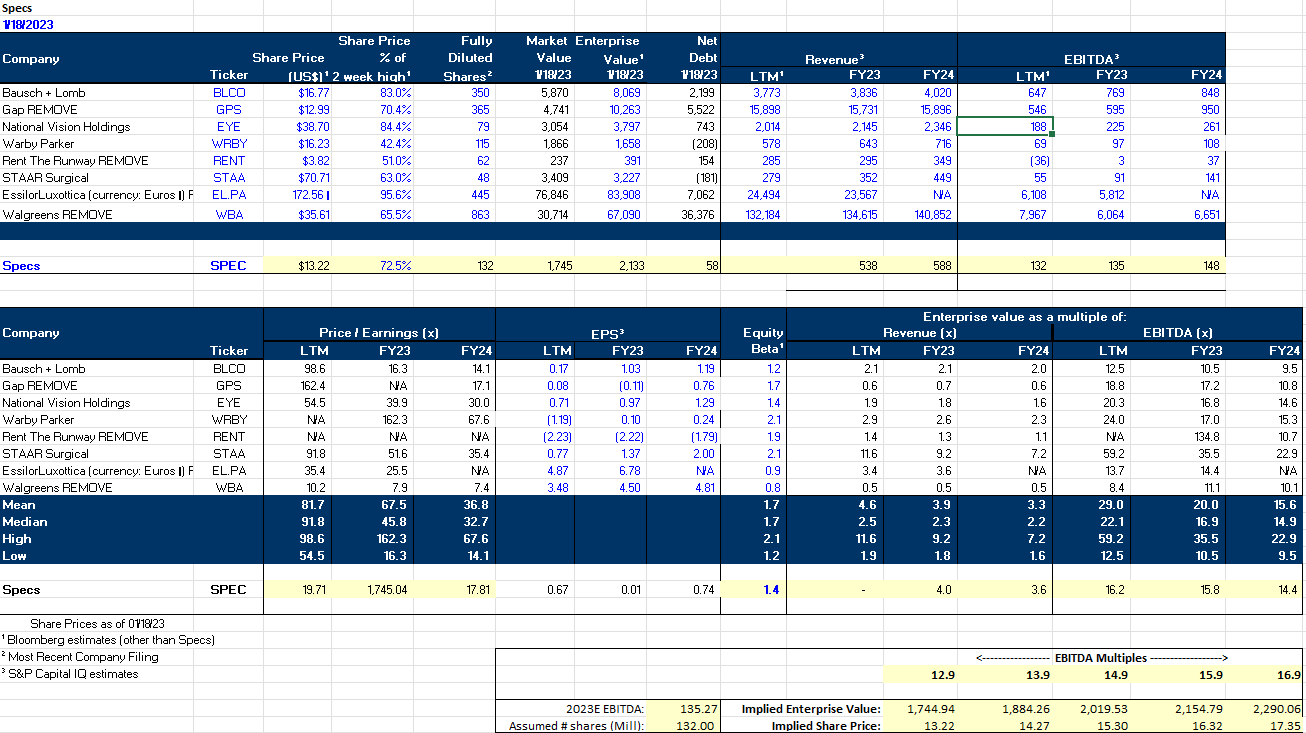Click Walgreens EPS FY24 4.81
The height and width of the screenshot is (733, 1306).
pos(706,488)
